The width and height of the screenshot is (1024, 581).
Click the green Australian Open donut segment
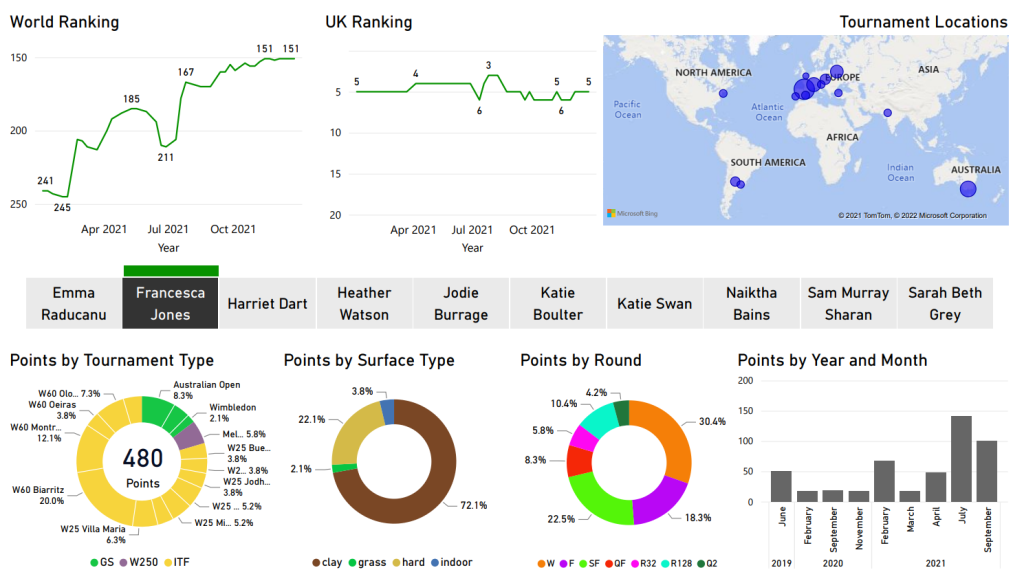(x=154, y=409)
